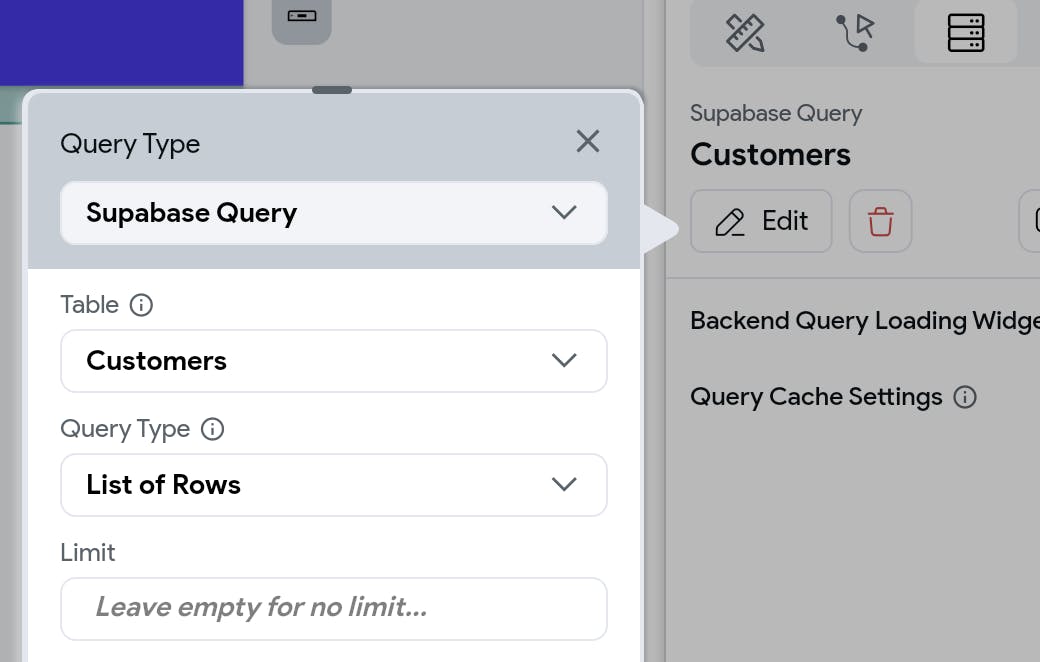Screen dimensions: 1040x662
Task: Open the design properties ruler-pencil tab
Action: tap(745, 33)
